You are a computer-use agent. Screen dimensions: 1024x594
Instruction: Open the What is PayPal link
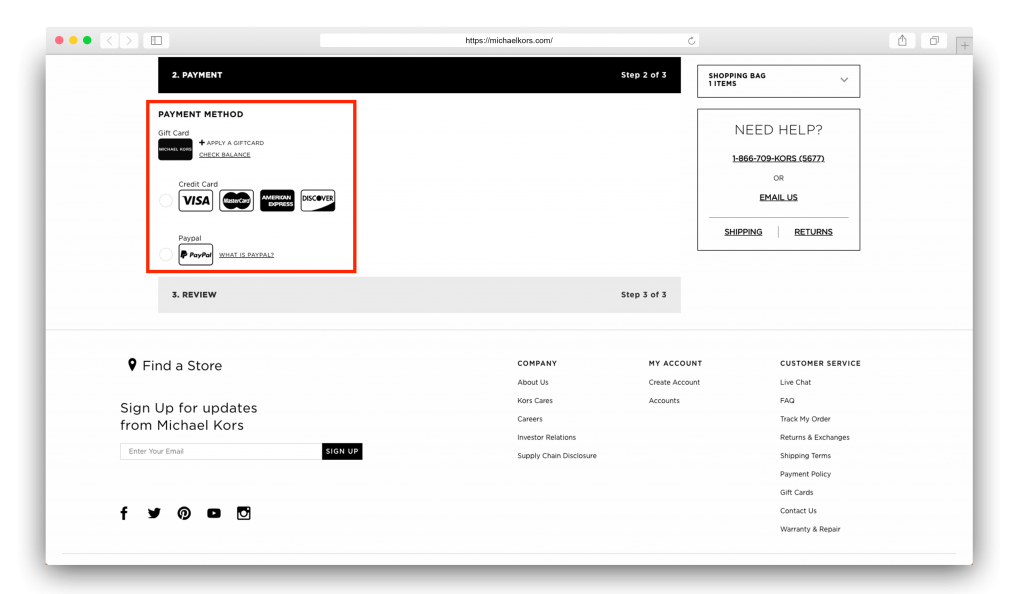[x=246, y=255]
